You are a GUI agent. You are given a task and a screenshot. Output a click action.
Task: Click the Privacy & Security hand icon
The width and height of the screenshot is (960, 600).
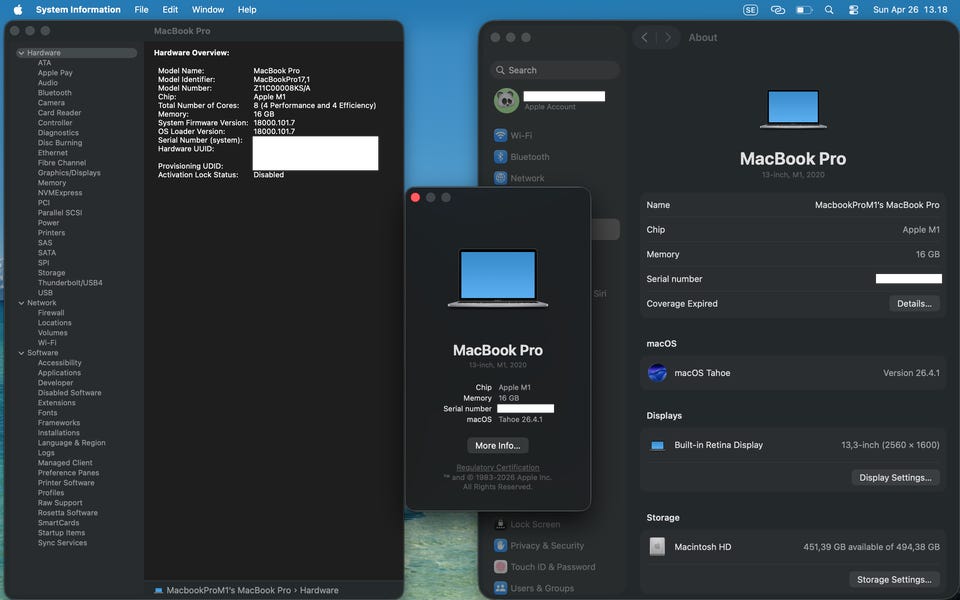coord(500,546)
